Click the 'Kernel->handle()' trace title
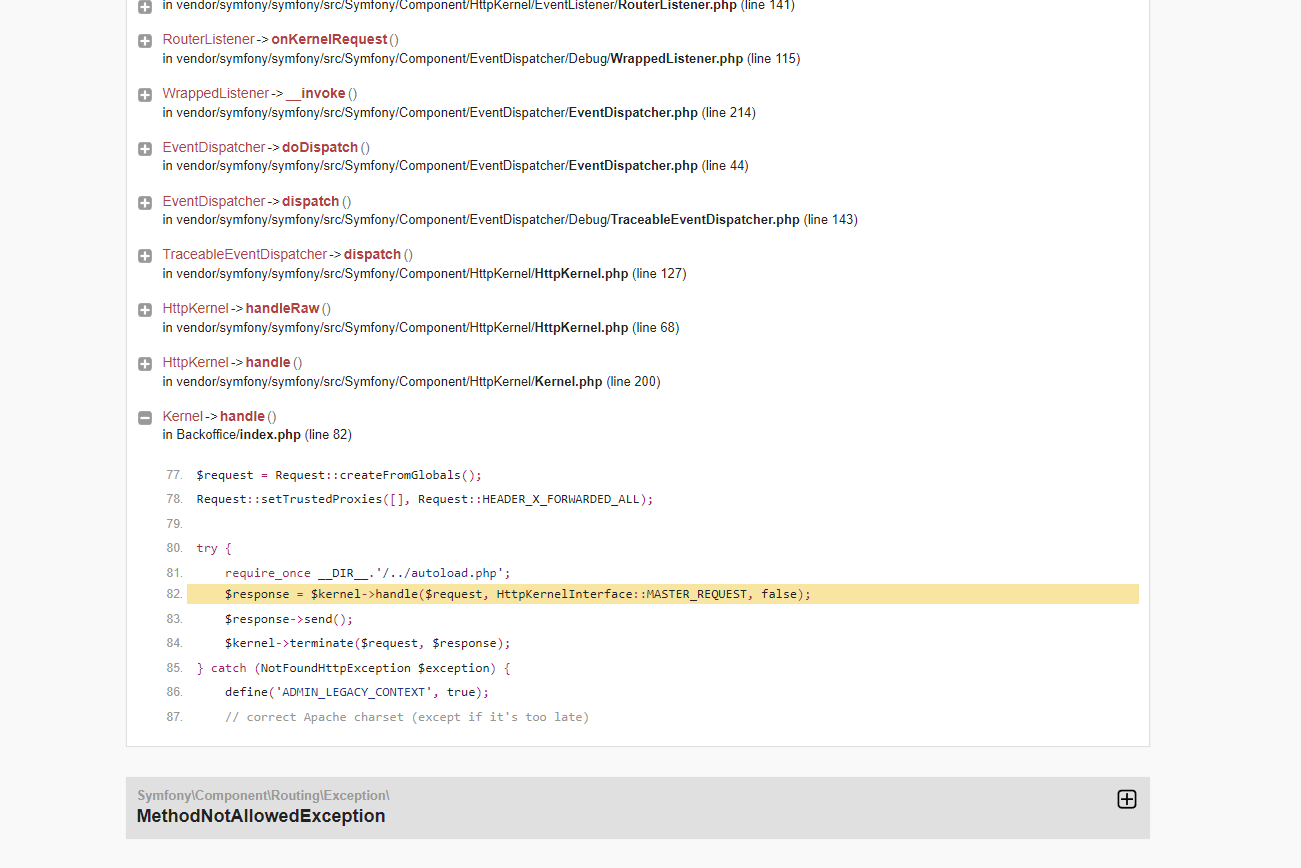1301x868 pixels. (x=220, y=416)
